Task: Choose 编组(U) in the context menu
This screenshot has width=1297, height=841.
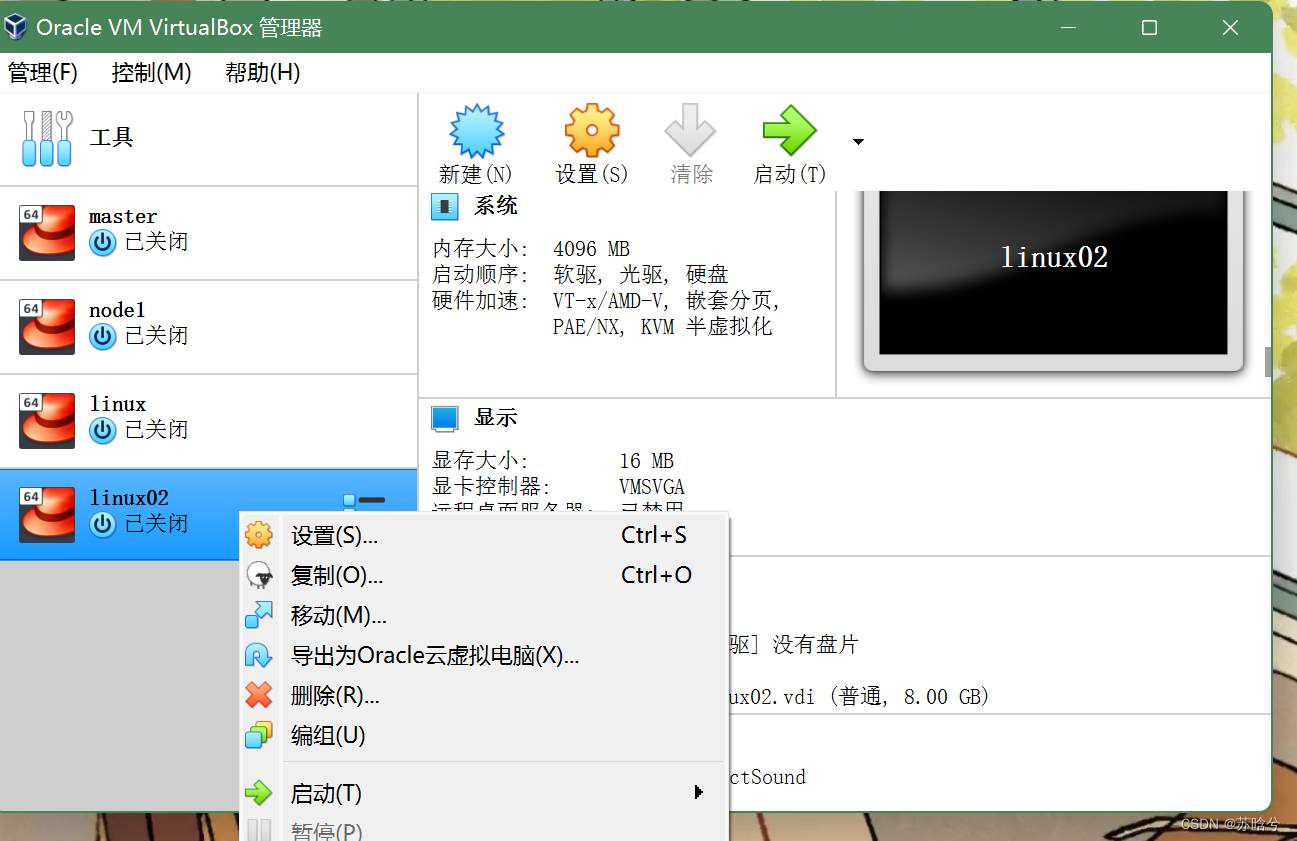Action: click(485, 736)
